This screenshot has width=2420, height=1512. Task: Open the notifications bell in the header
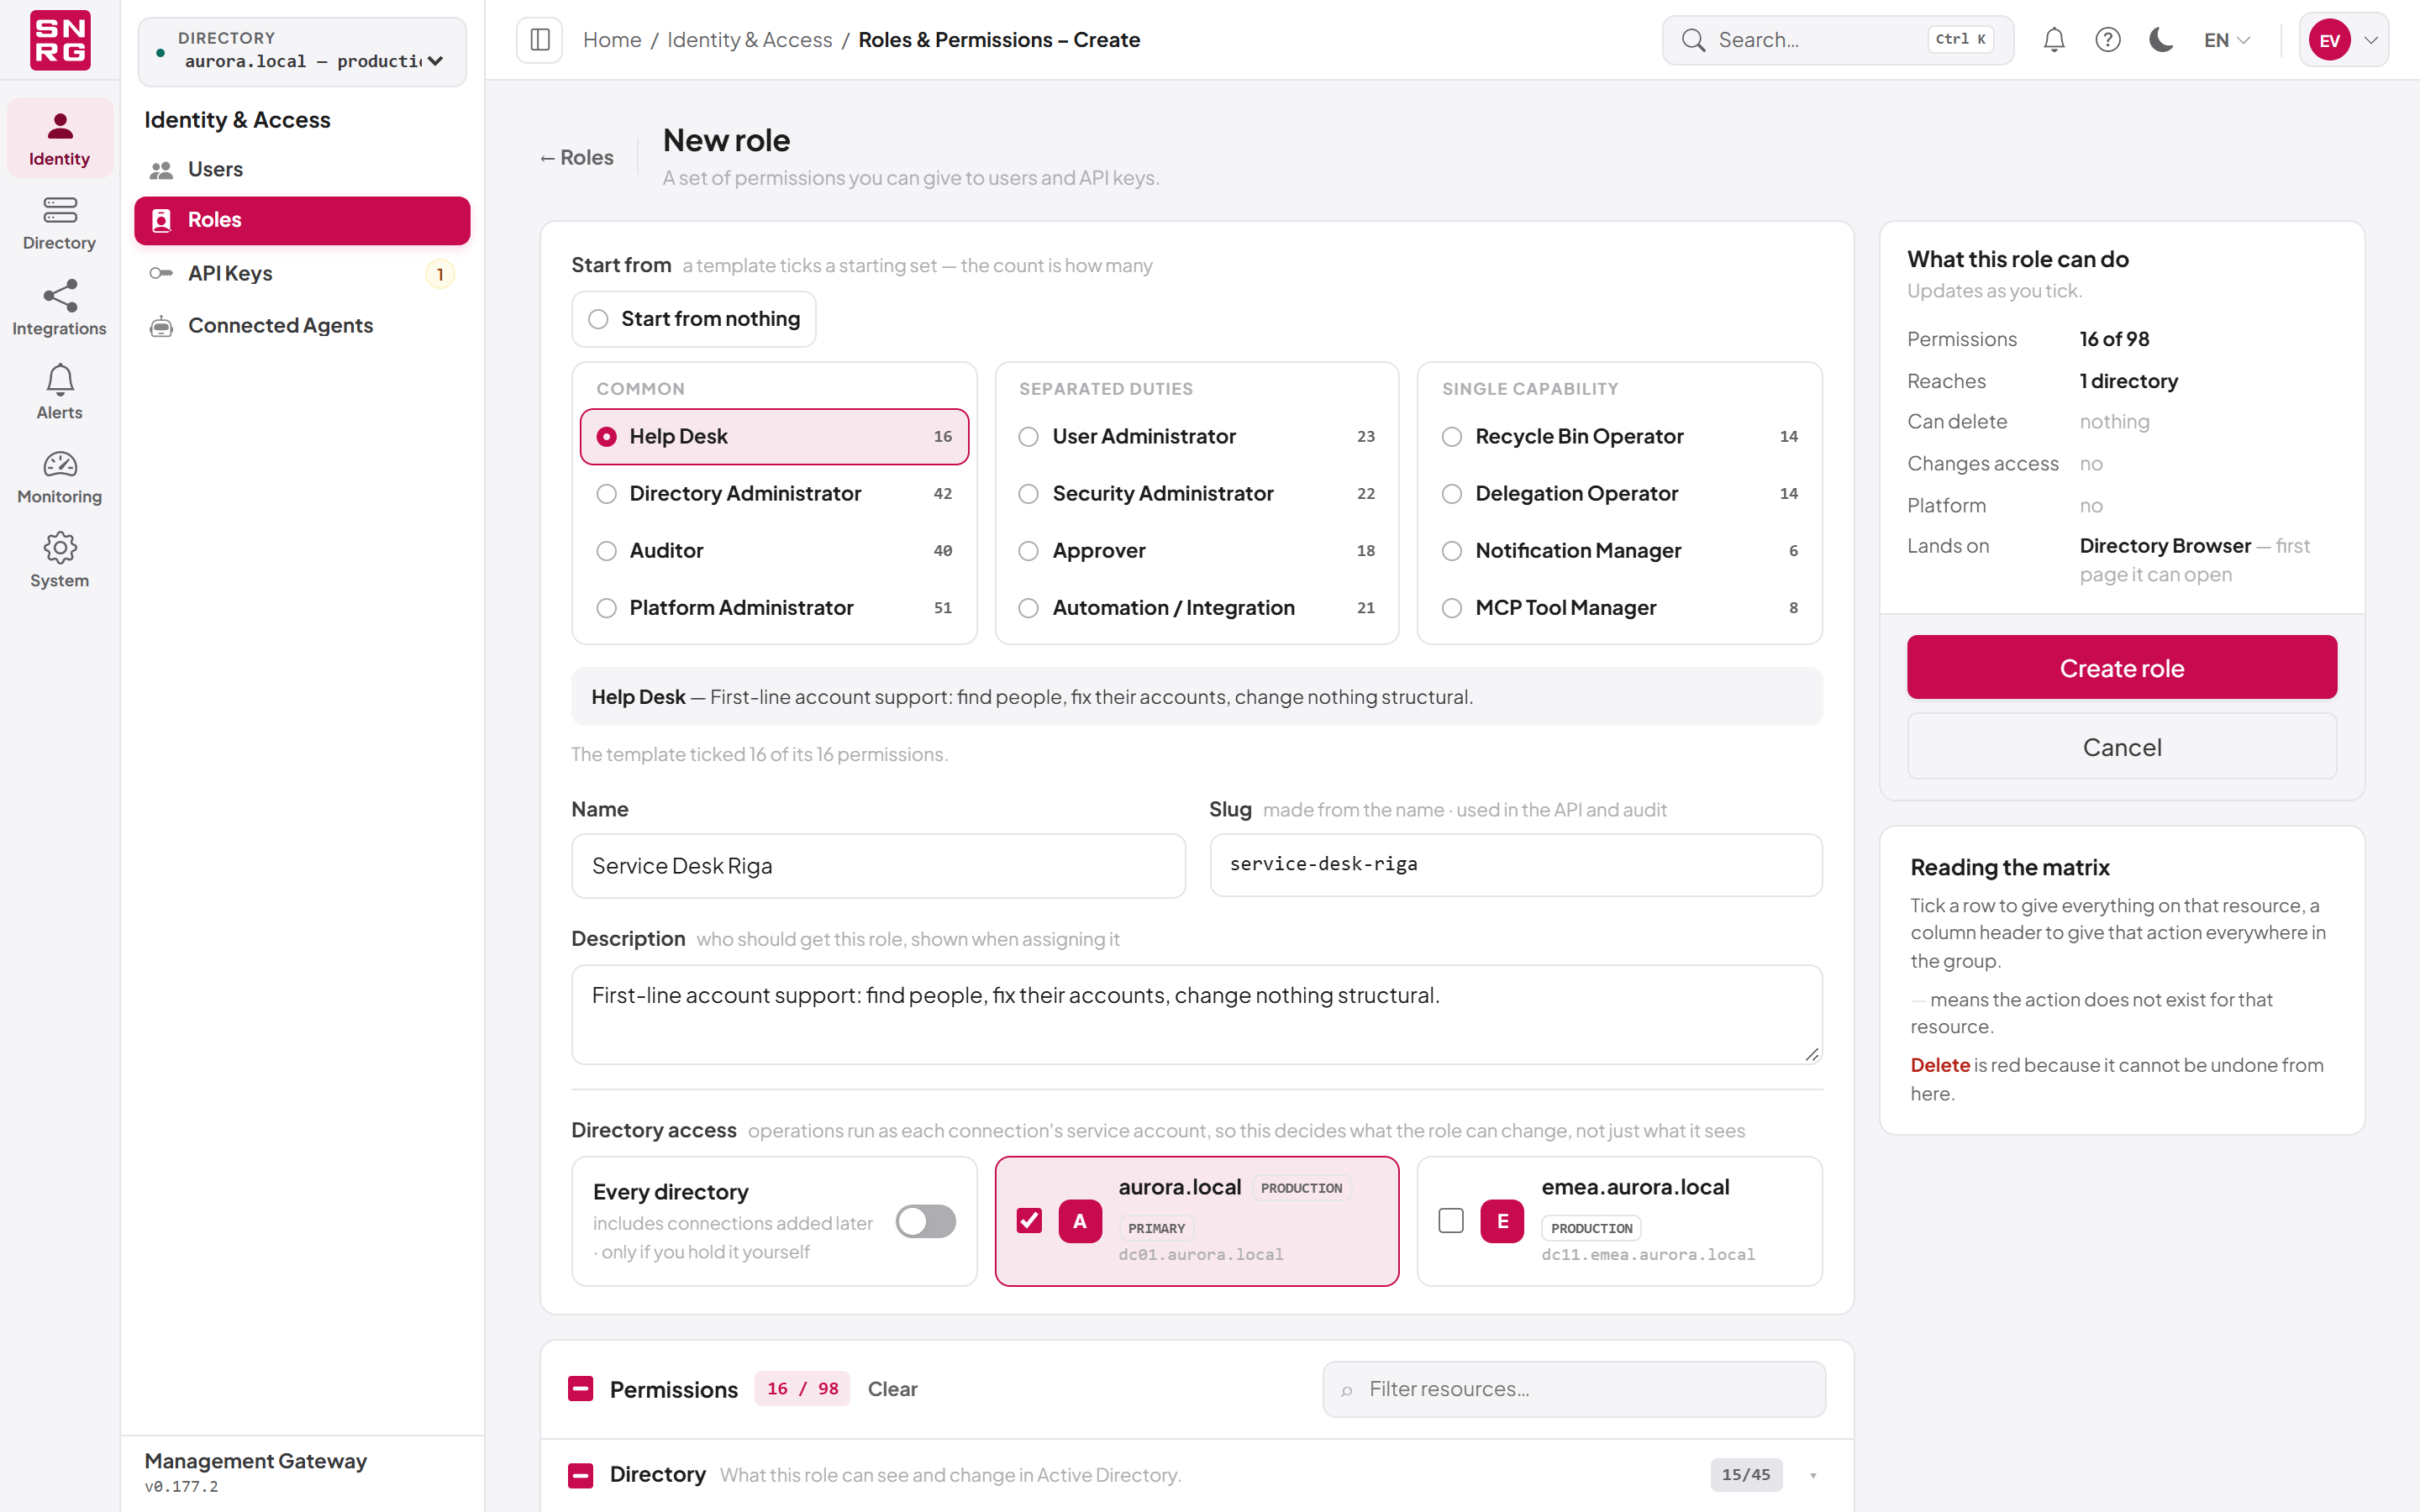coord(2054,40)
